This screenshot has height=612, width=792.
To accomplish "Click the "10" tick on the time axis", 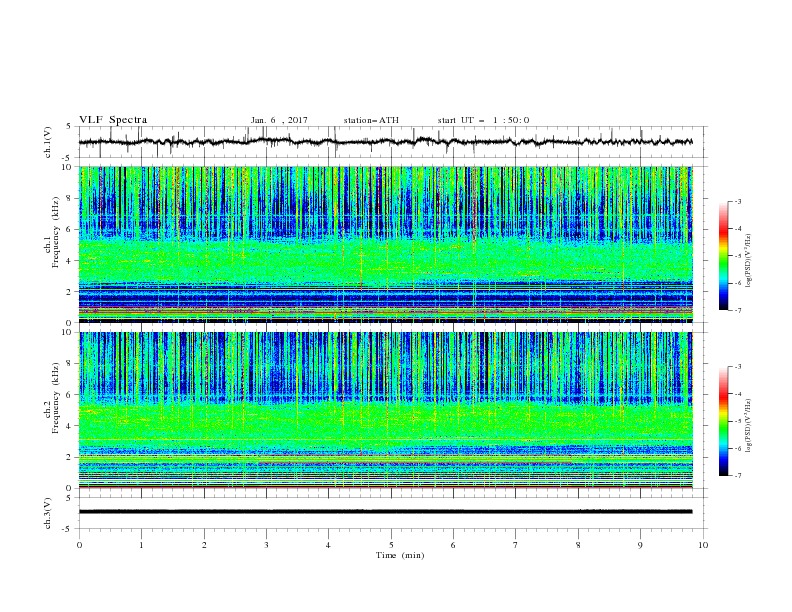I will pyautogui.click(x=703, y=545).
